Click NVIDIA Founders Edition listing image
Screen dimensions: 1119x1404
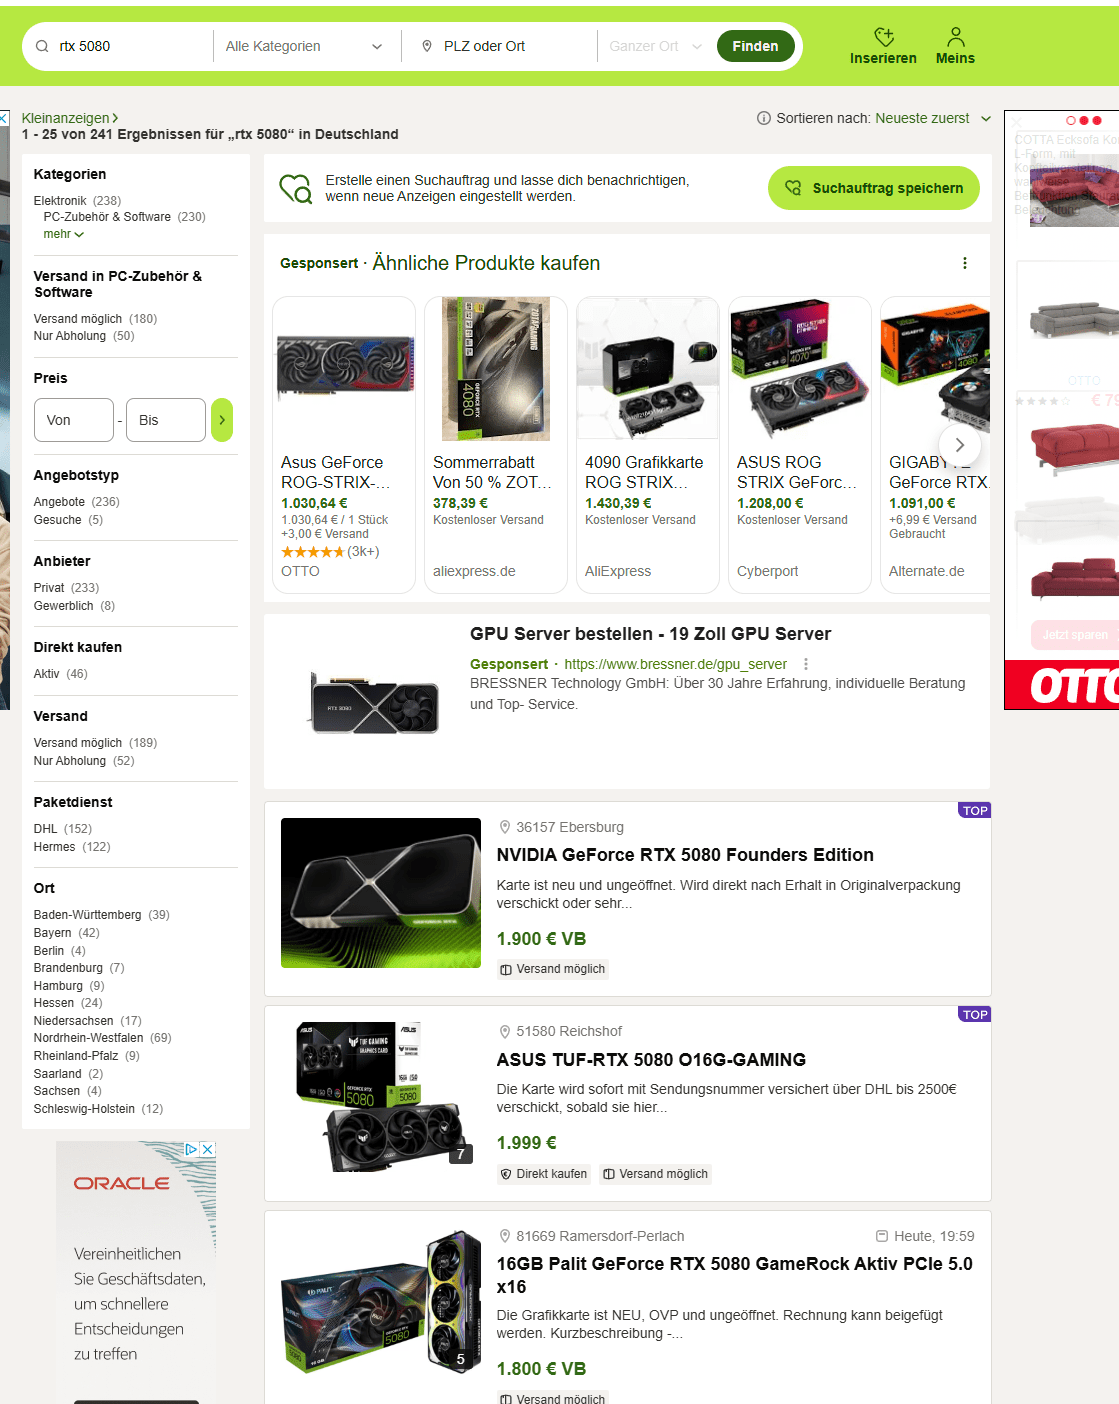click(381, 893)
